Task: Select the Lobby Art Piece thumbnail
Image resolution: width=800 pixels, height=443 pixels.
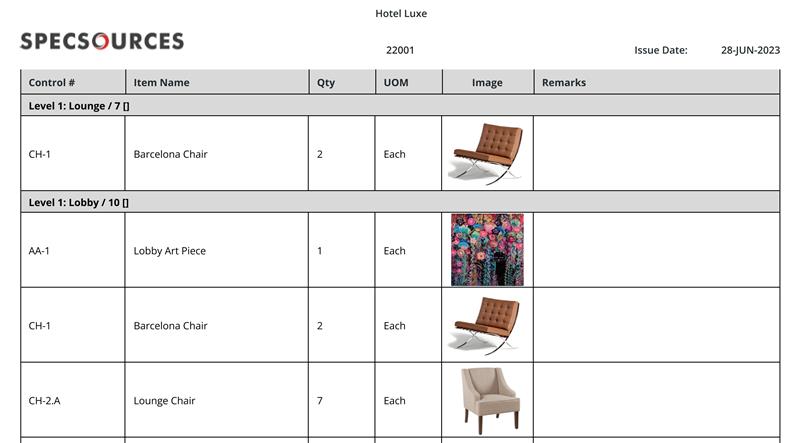Action: point(487,250)
